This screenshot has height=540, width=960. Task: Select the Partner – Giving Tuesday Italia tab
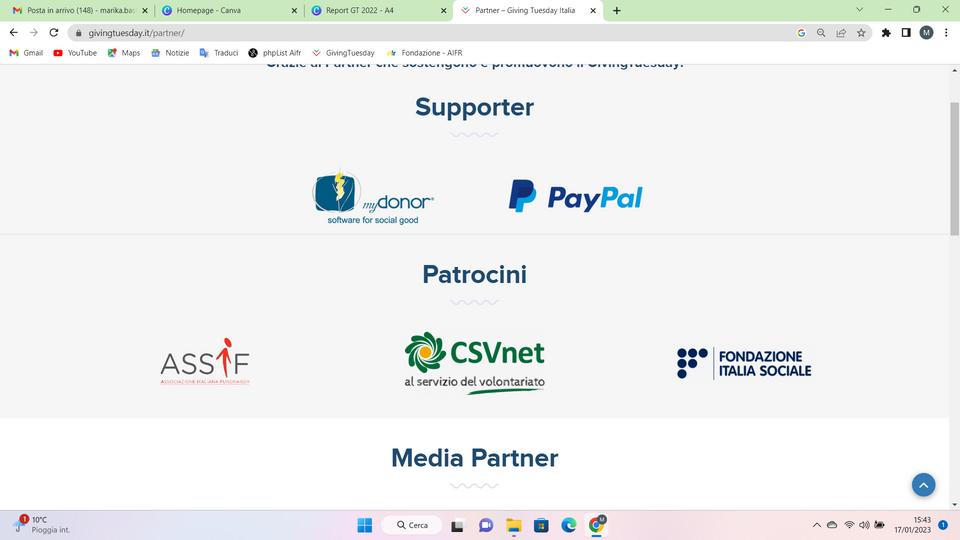(528, 10)
